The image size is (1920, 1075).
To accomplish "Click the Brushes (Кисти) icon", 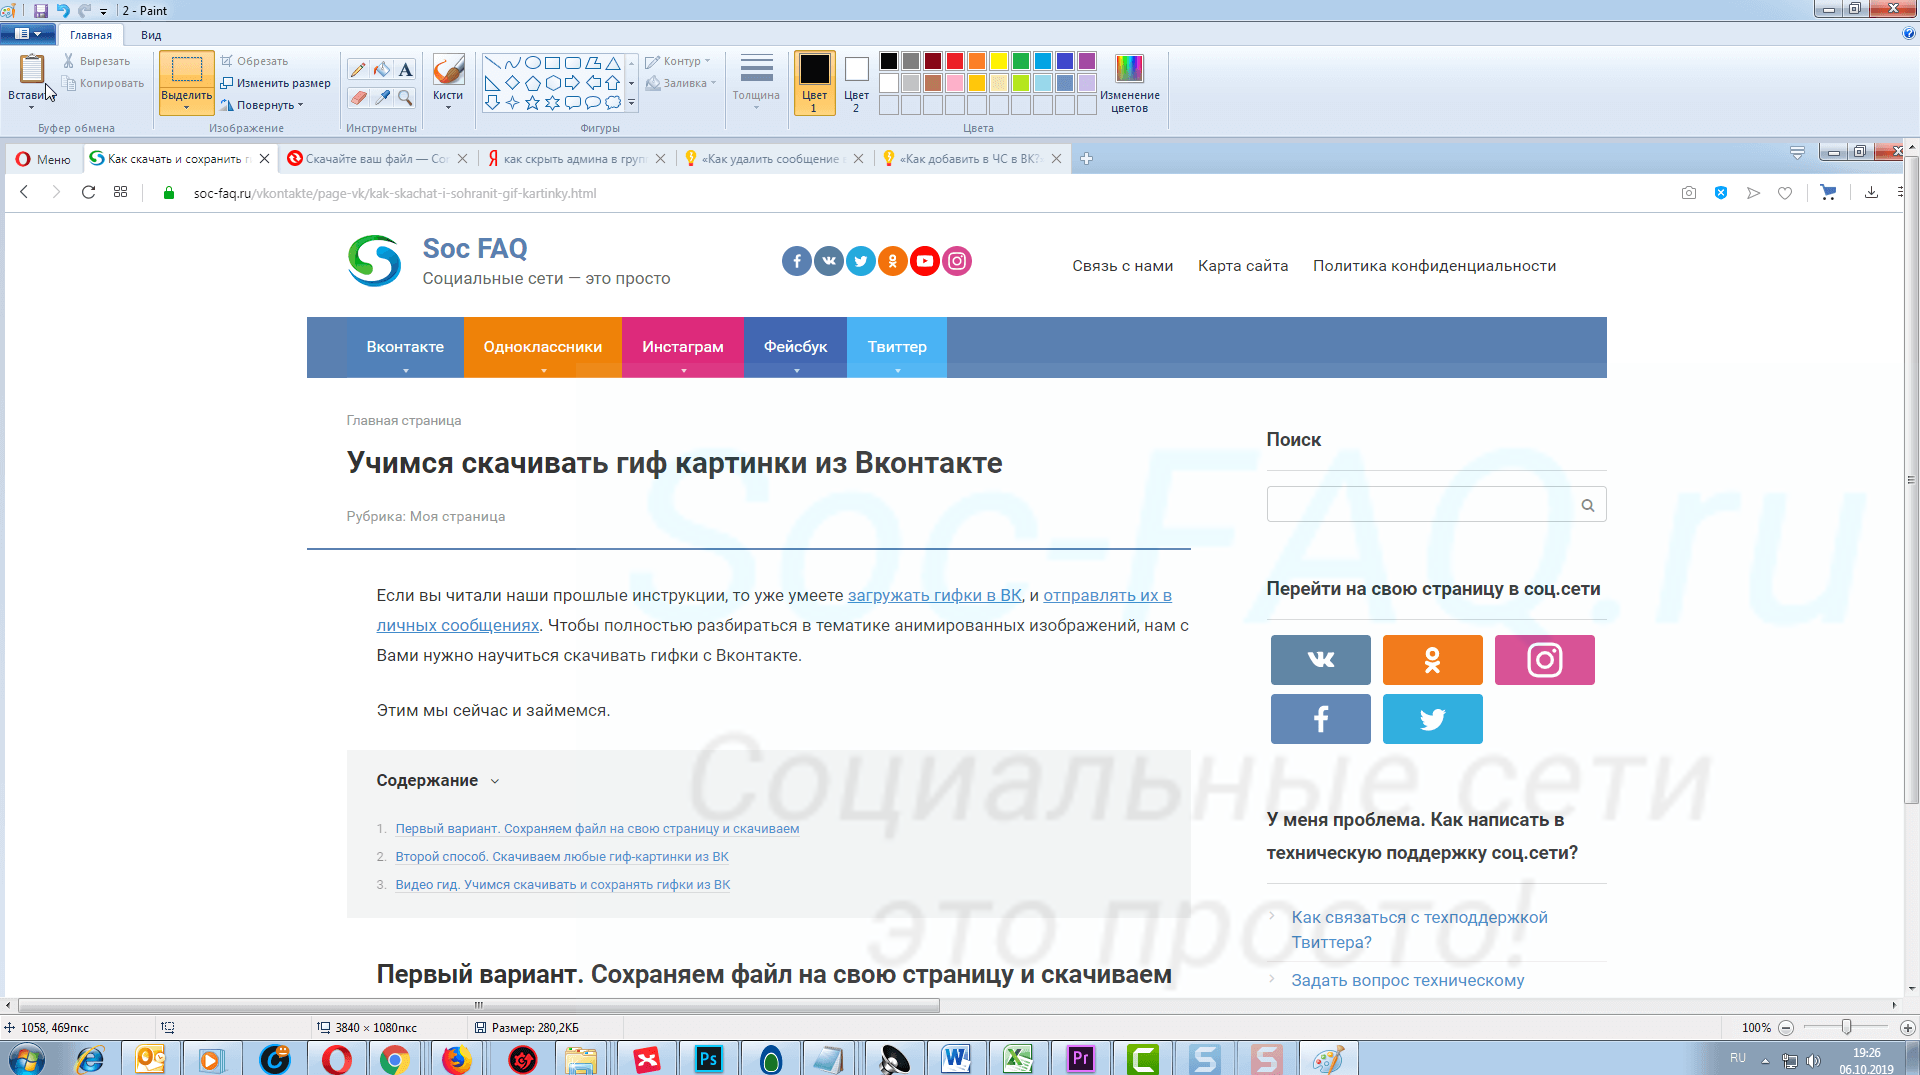I will point(448,70).
